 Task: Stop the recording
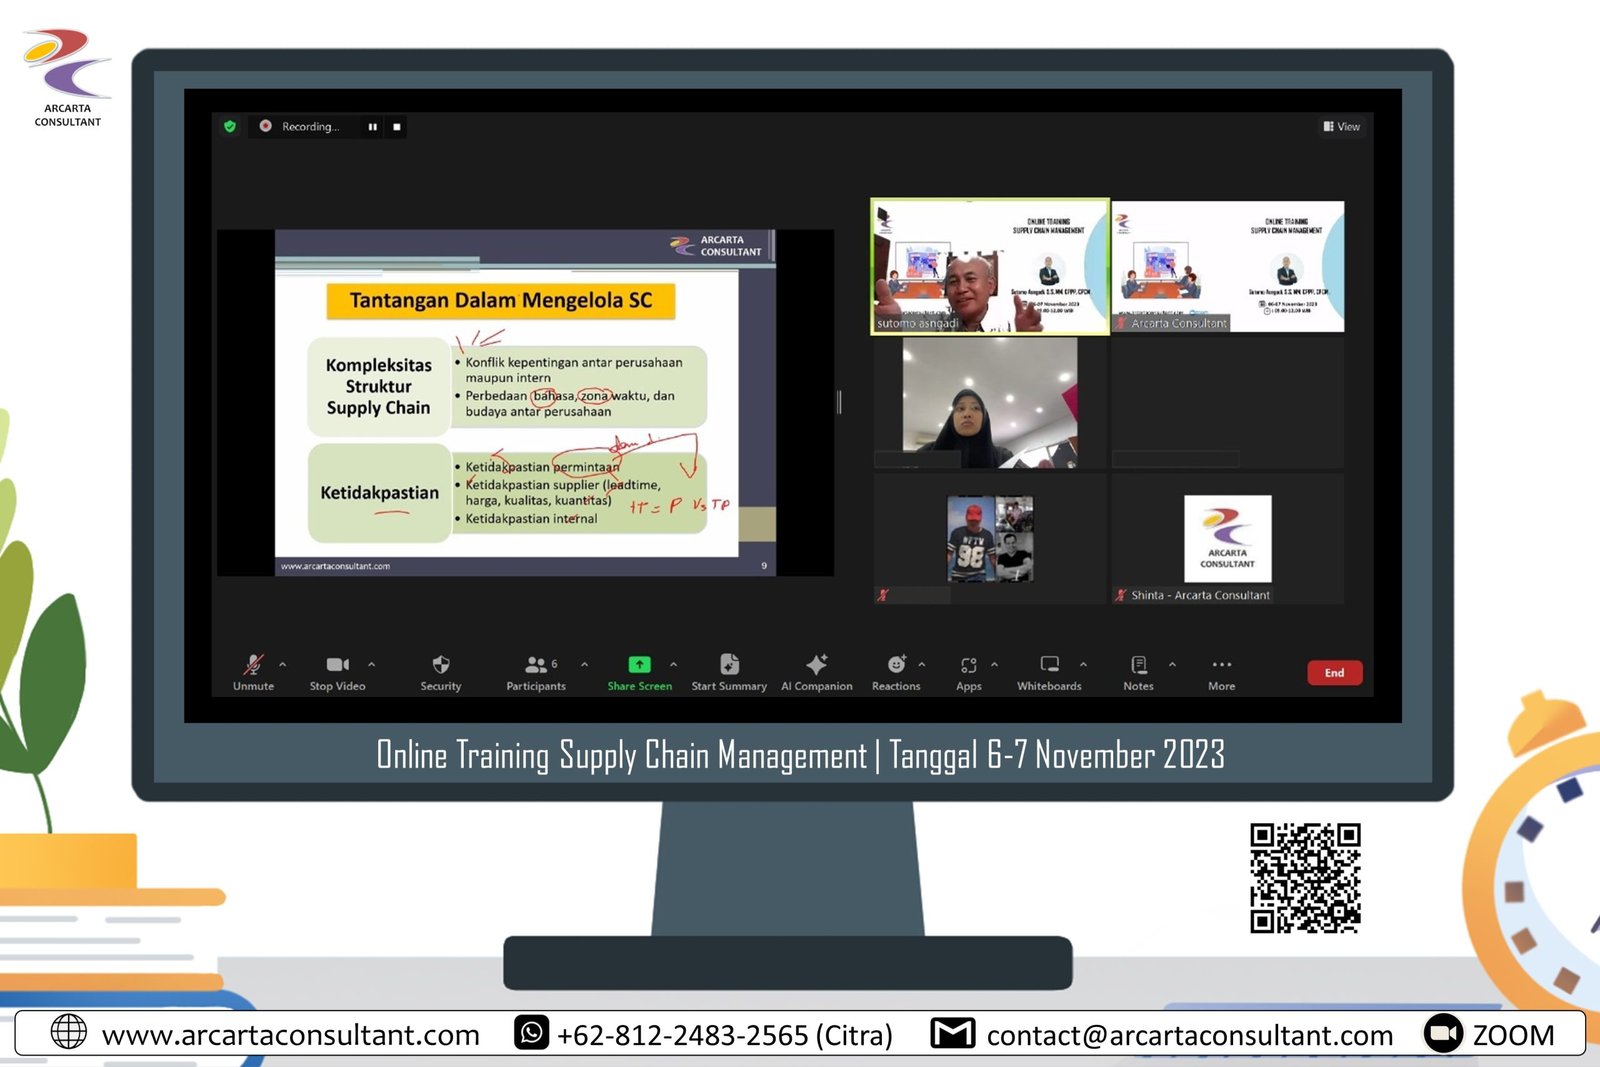pos(397,127)
